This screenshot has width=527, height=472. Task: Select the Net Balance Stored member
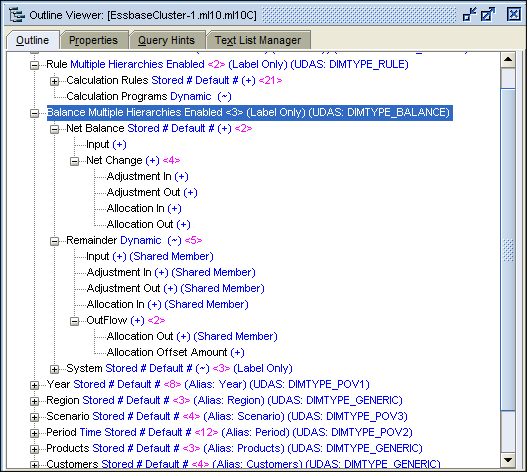point(159,128)
